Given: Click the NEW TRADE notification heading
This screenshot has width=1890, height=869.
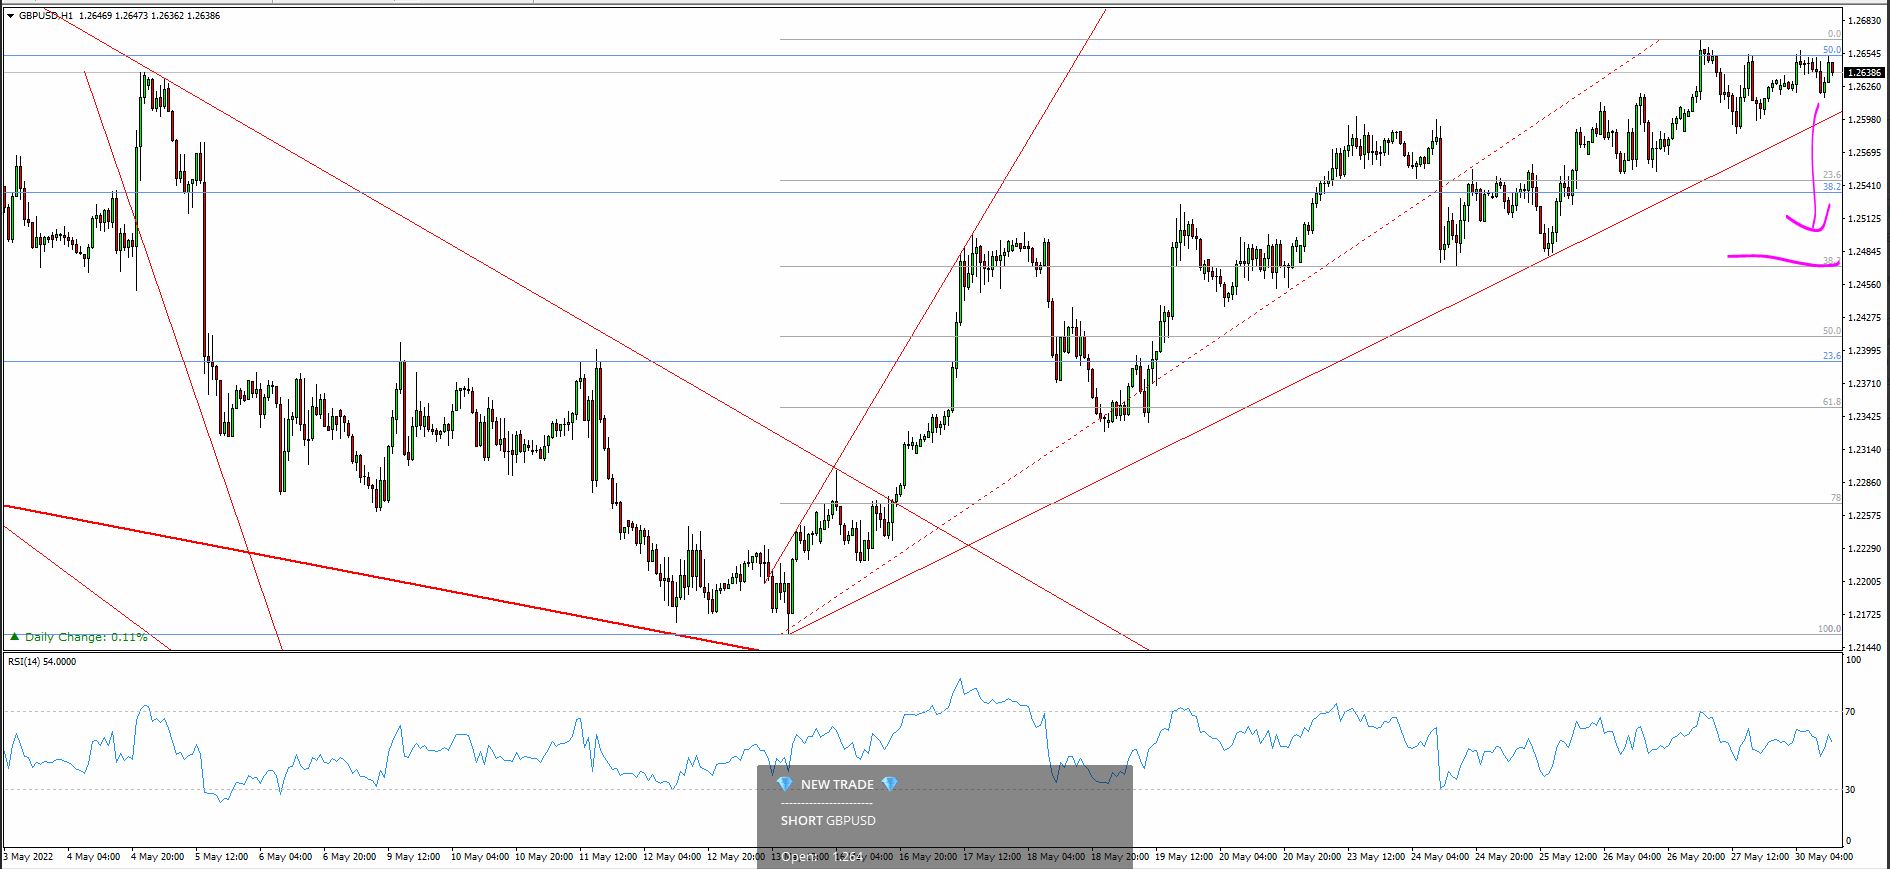Looking at the screenshot, I should [837, 785].
